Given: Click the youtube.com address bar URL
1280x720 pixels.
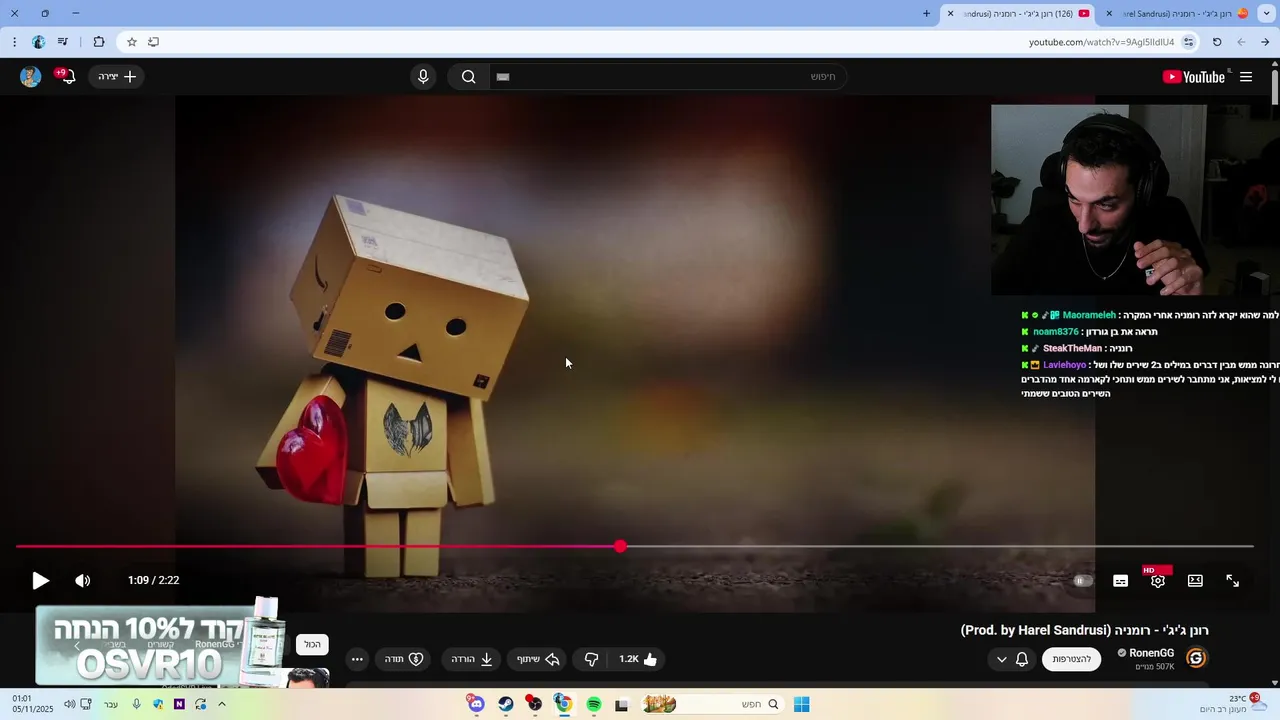Looking at the screenshot, I should (1101, 42).
